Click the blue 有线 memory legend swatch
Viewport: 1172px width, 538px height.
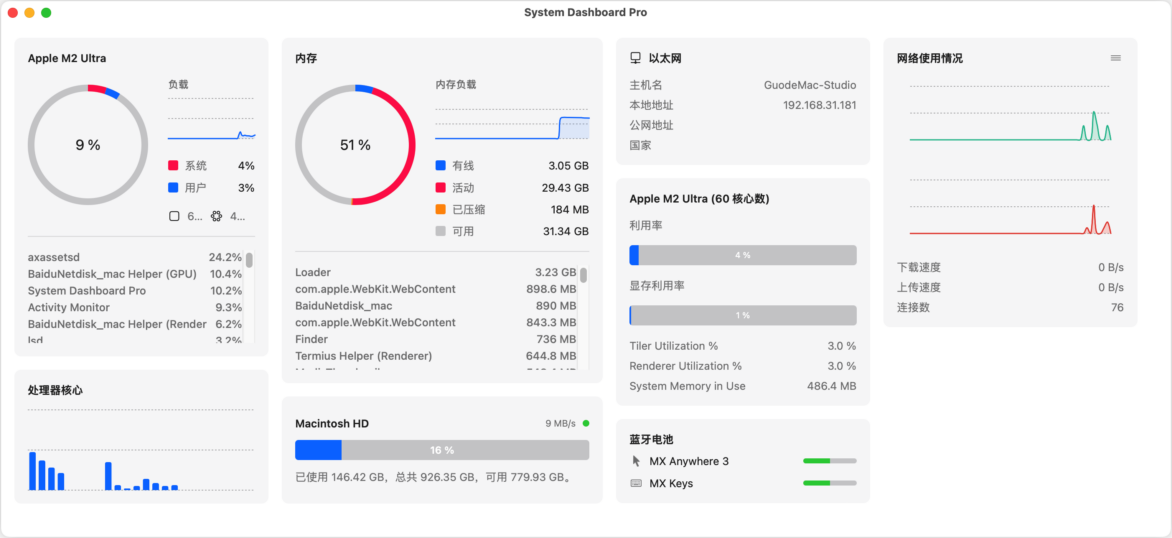point(440,165)
